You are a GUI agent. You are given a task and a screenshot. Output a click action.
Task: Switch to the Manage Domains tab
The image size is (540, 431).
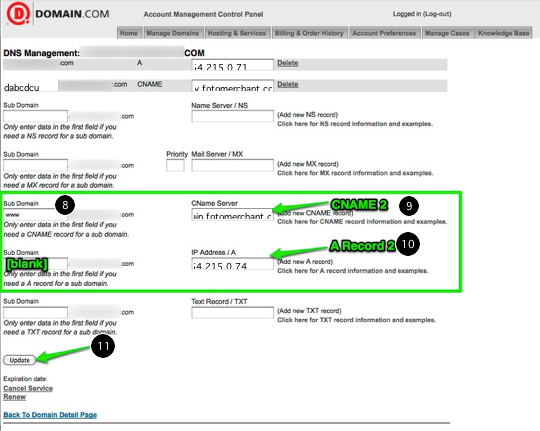(173, 33)
